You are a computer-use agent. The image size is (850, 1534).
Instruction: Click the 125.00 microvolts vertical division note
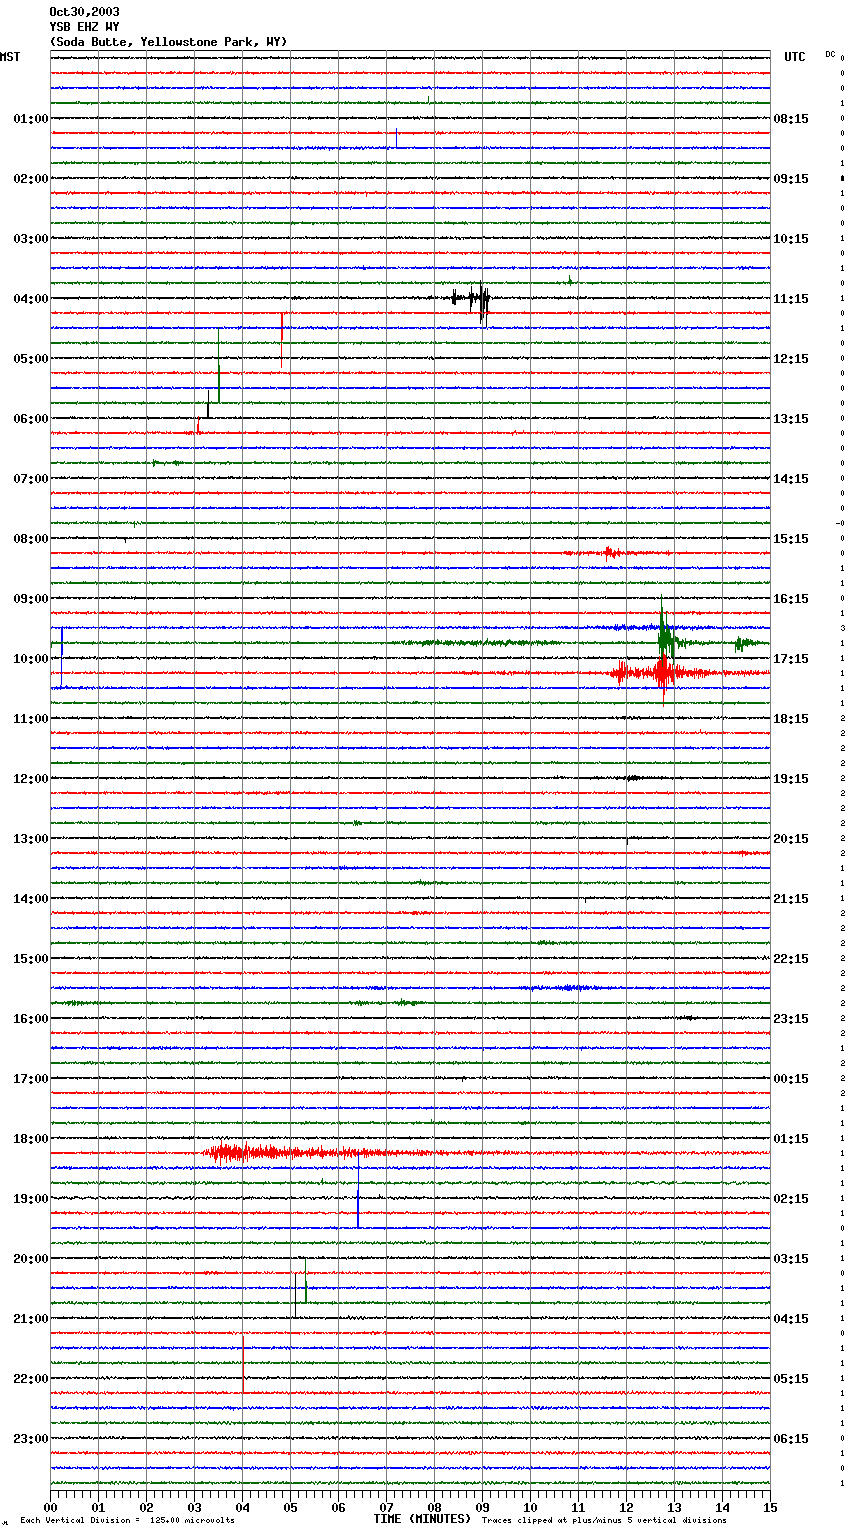click(128, 1521)
